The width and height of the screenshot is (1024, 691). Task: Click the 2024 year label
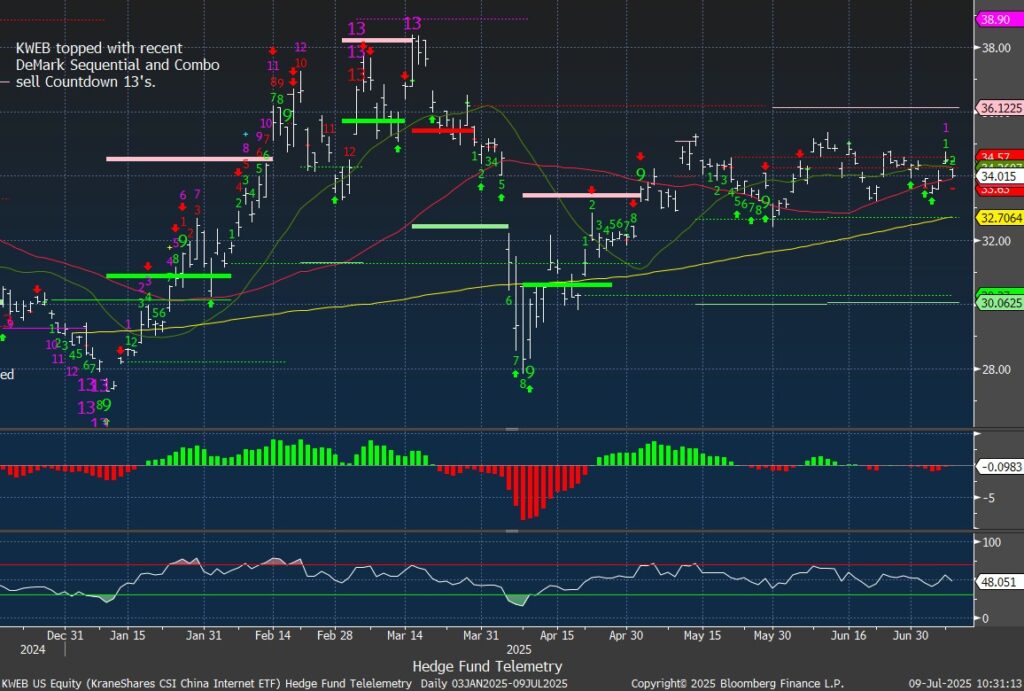[x=33, y=649]
